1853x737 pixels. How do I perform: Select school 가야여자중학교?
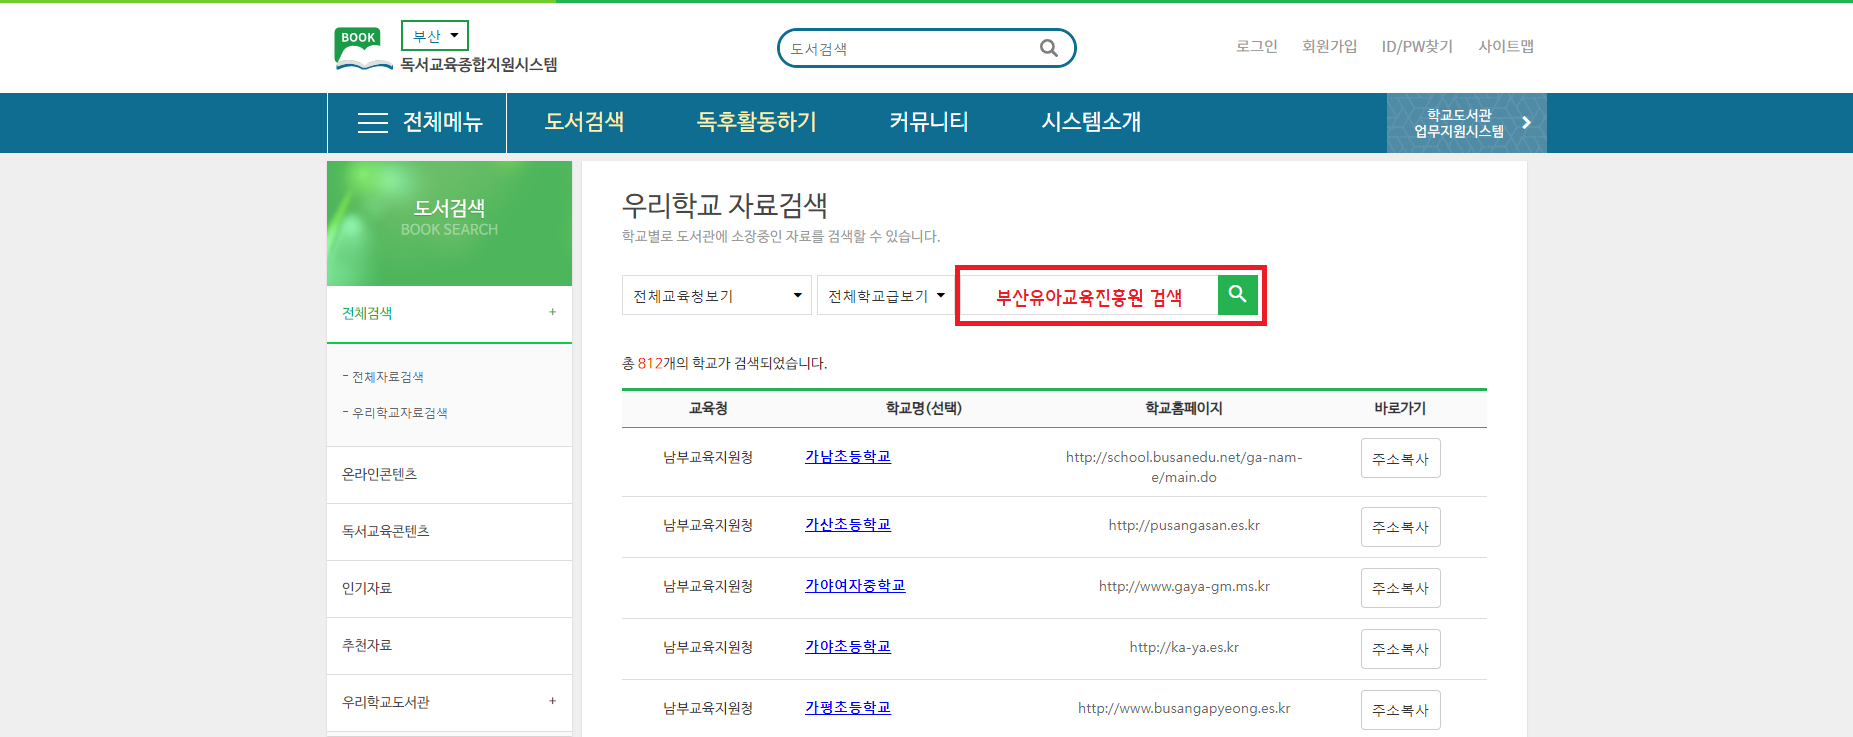(855, 585)
